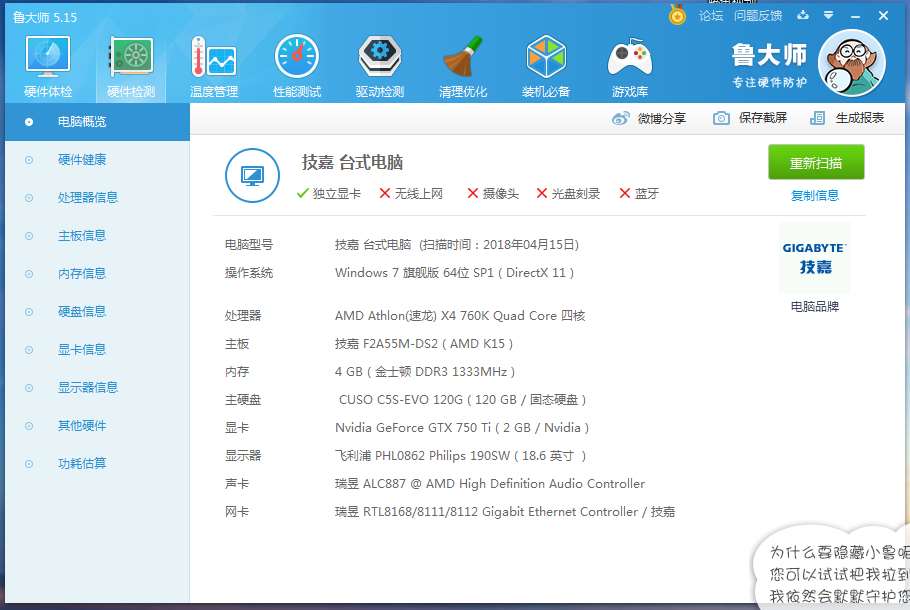The height and width of the screenshot is (610, 910).
Task: Click the 鲁大师 专注硬件防护 logo text
Action: 769,65
